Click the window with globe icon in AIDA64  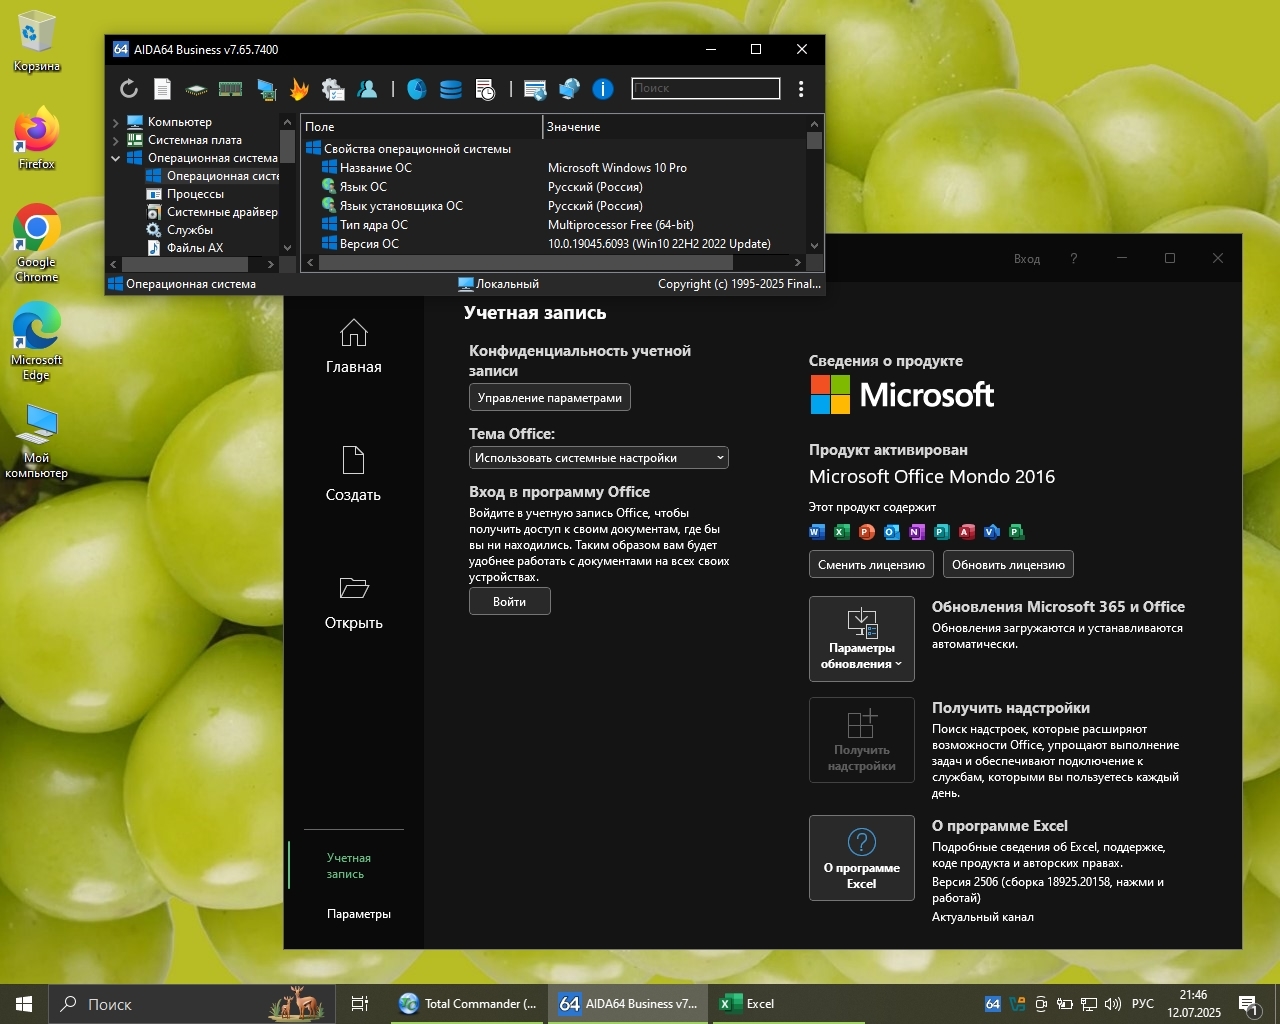pyautogui.click(x=535, y=89)
